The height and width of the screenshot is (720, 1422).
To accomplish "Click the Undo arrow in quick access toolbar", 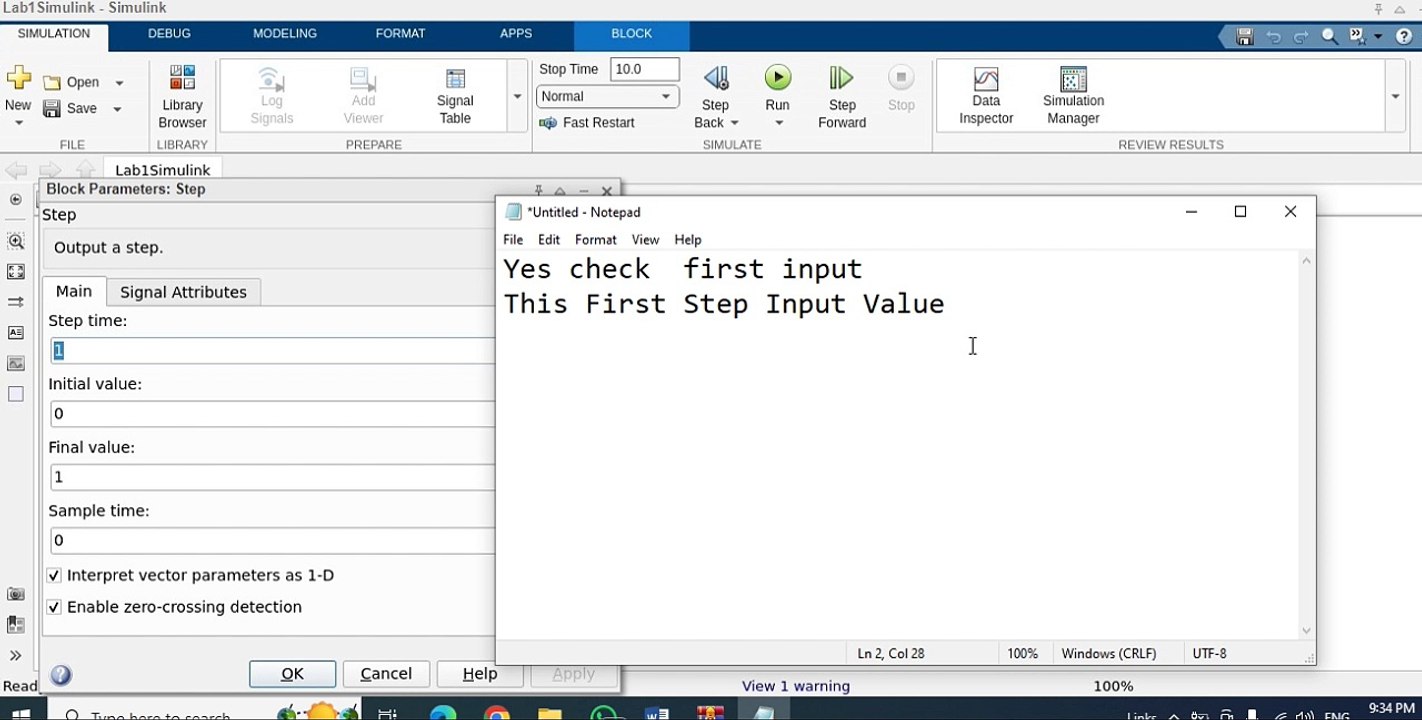I will click(1273, 36).
